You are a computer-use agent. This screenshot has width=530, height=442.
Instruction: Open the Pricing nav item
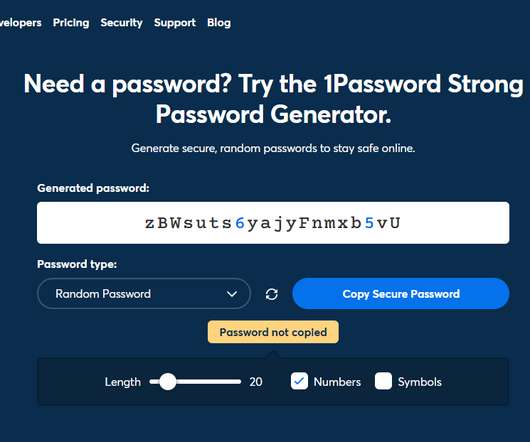point(71,23)
